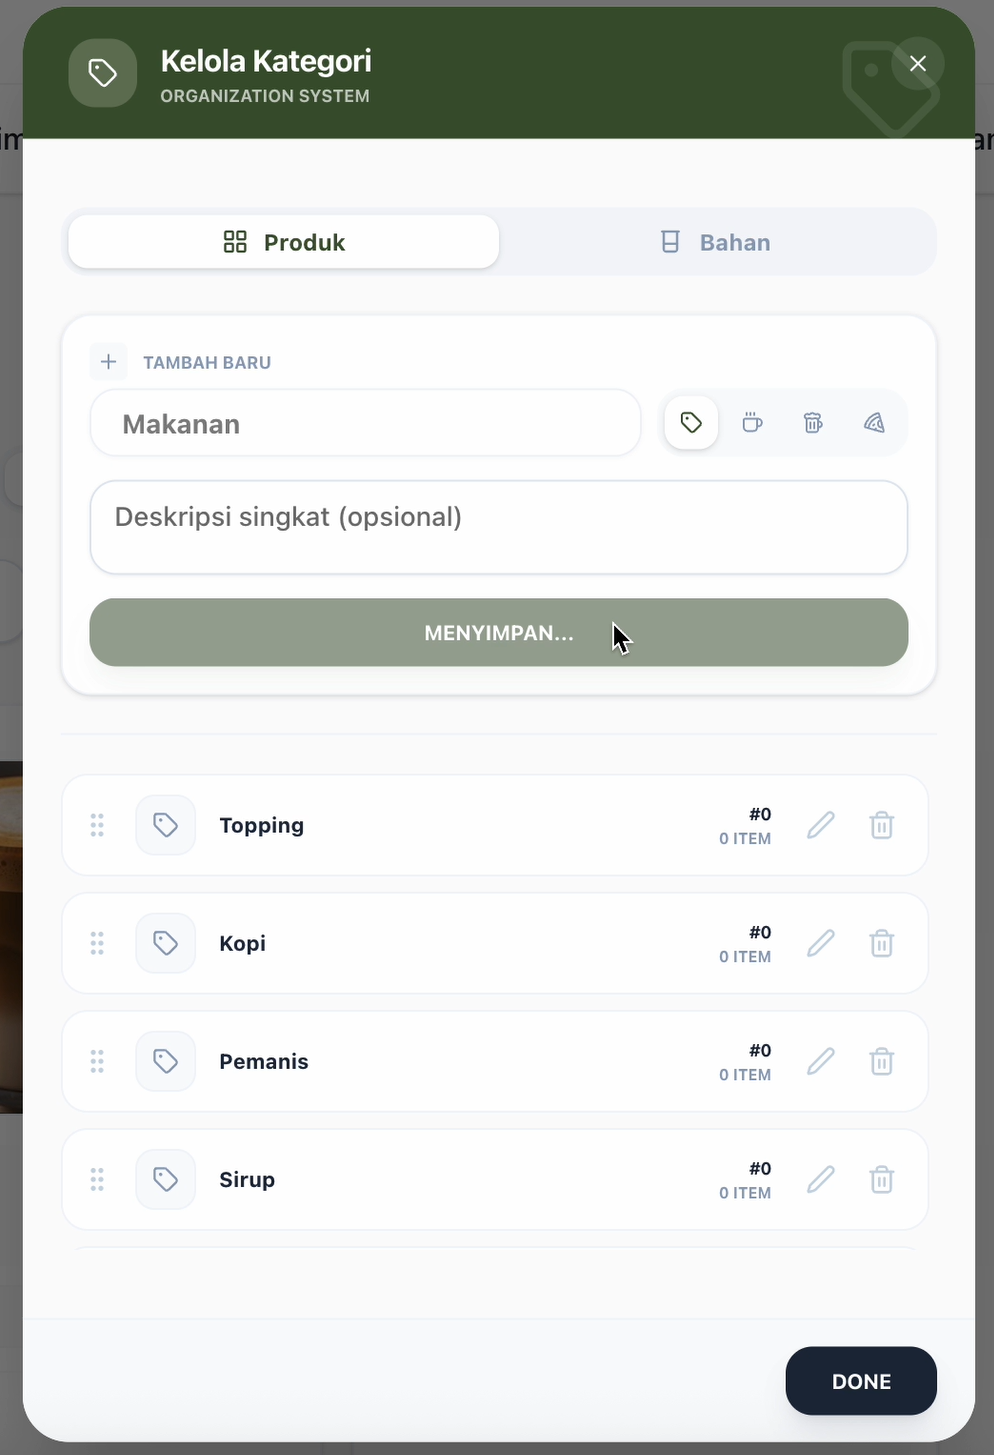Select the pizza slice icon option
Viewport: 994px width, 1455px height.
(873, 422)
